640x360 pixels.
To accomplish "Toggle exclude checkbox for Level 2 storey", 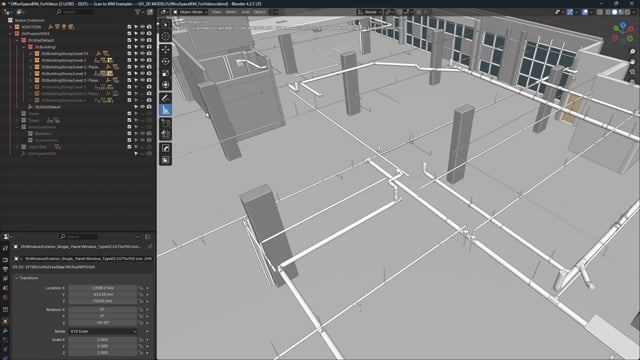I will 129,73.
